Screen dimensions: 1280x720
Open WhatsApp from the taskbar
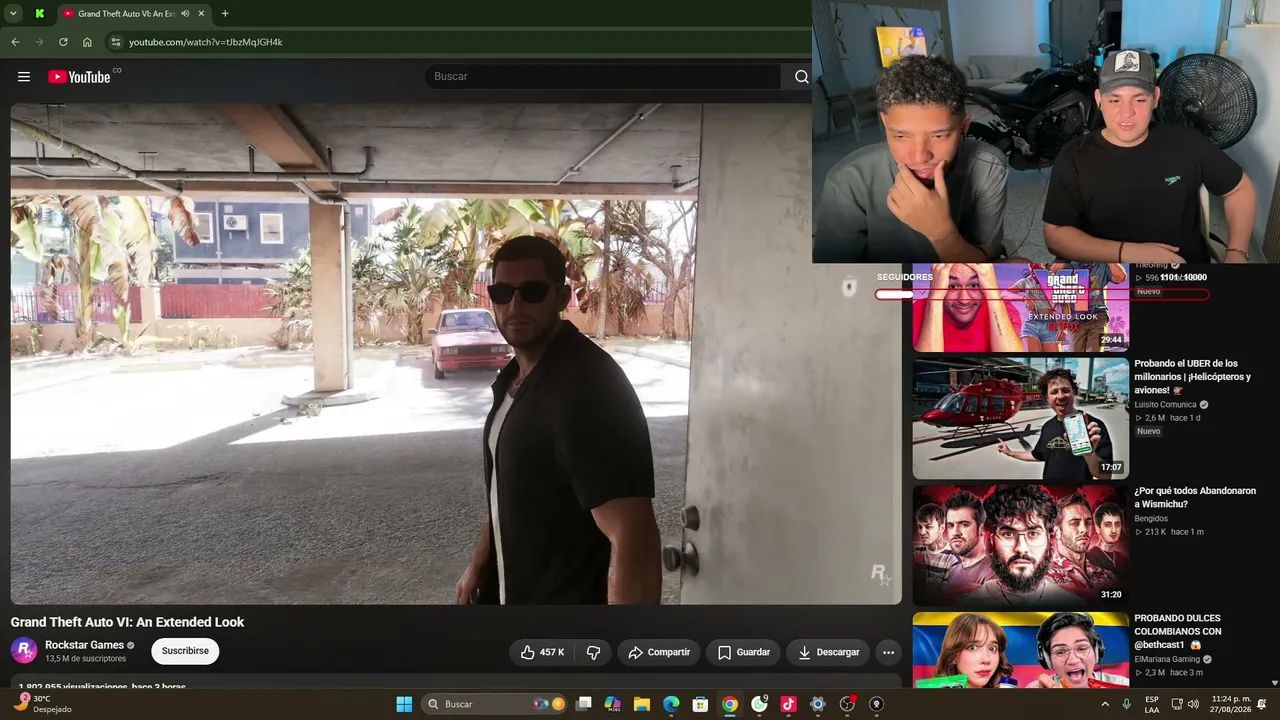(760, 704)
